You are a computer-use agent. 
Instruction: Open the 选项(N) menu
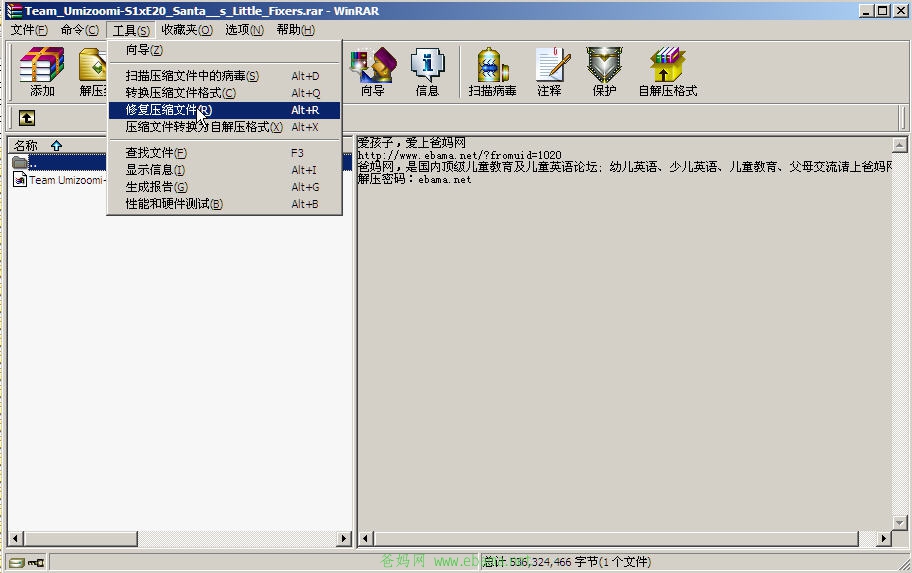click(244, 30)
